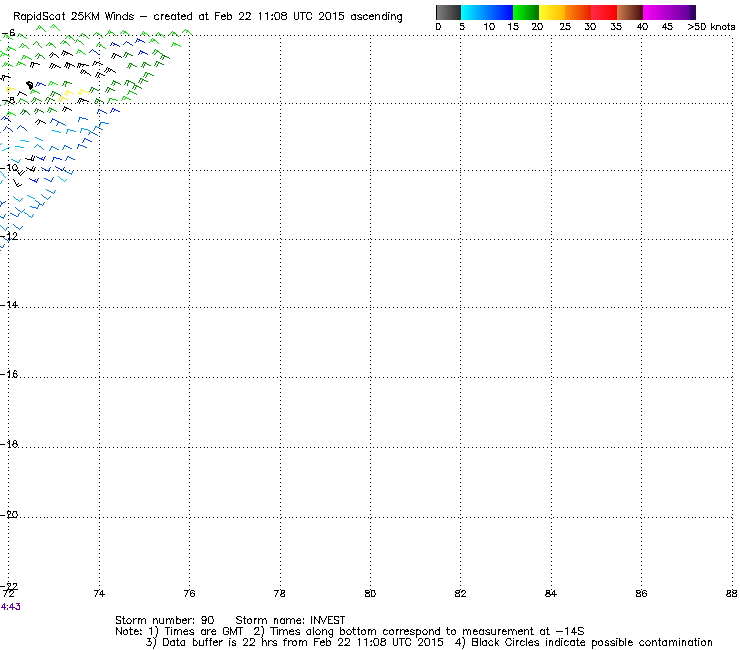Click the red 30-35 knots color segment

604,12
